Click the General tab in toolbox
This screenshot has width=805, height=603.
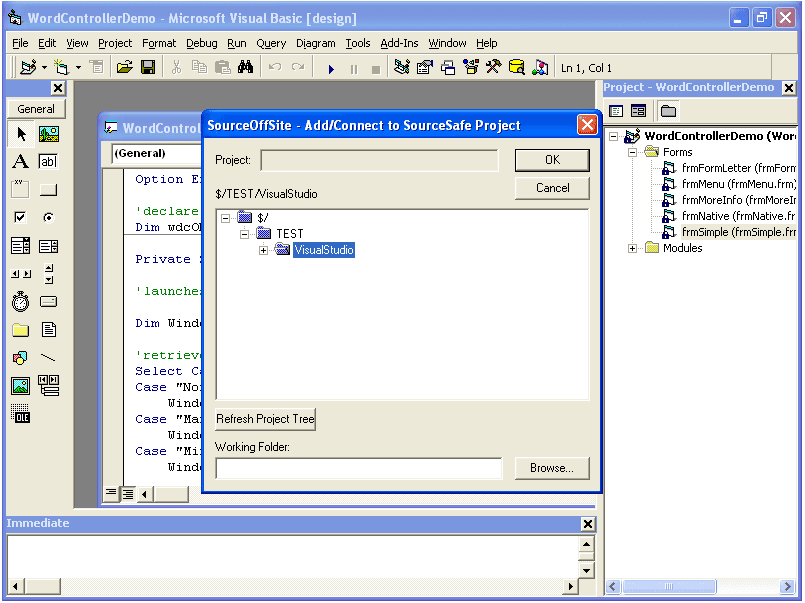point(36,109)
